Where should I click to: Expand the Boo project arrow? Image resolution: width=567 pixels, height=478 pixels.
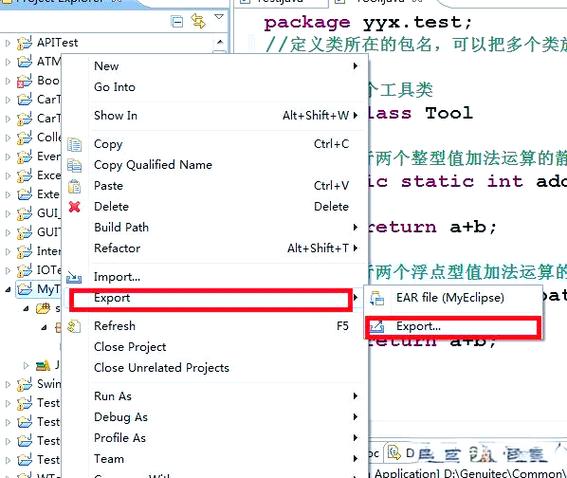click(x=8, y=81)
